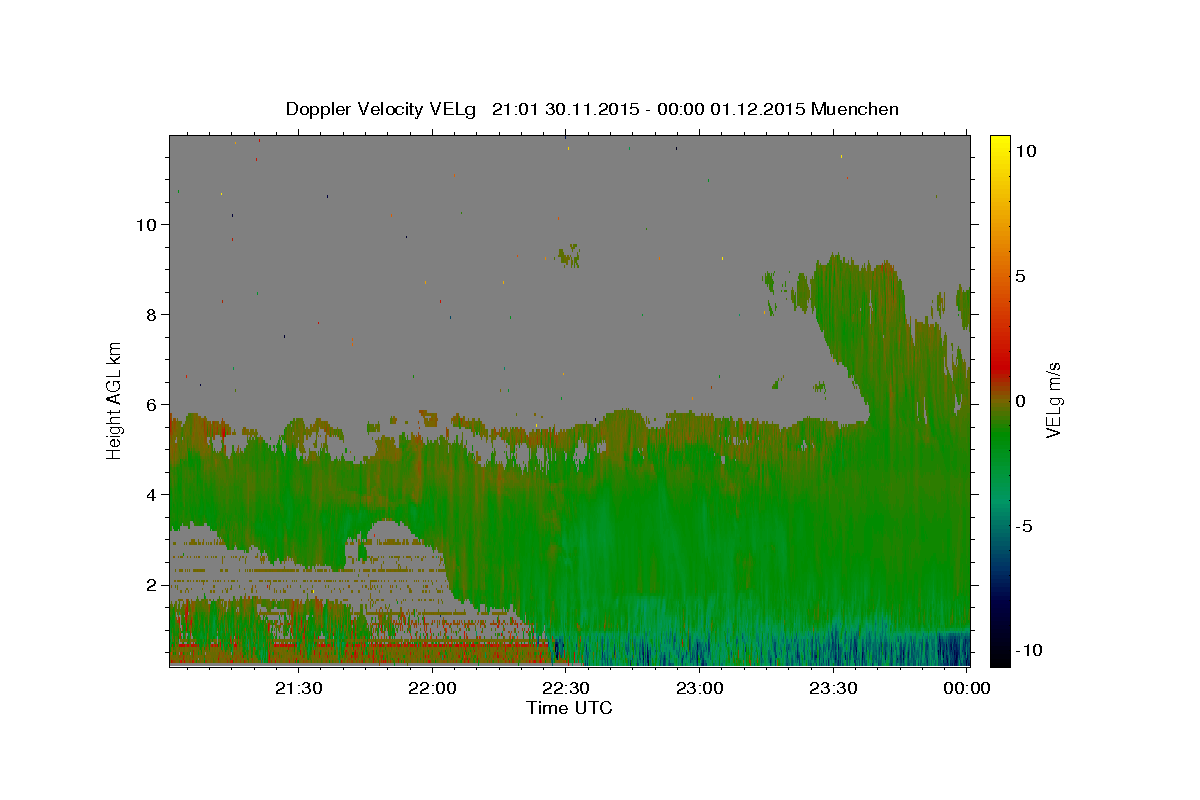This screenshot has height=800, width=1200.
Task: Click the 00:00 time tick label
Action: coord(968,688)
